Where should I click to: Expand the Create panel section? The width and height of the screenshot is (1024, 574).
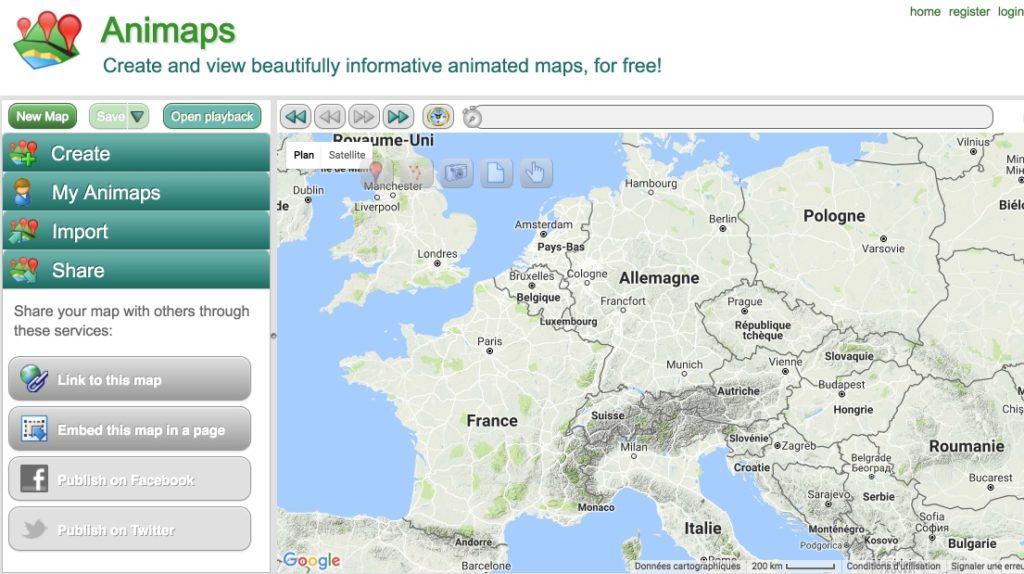(136, 153)
